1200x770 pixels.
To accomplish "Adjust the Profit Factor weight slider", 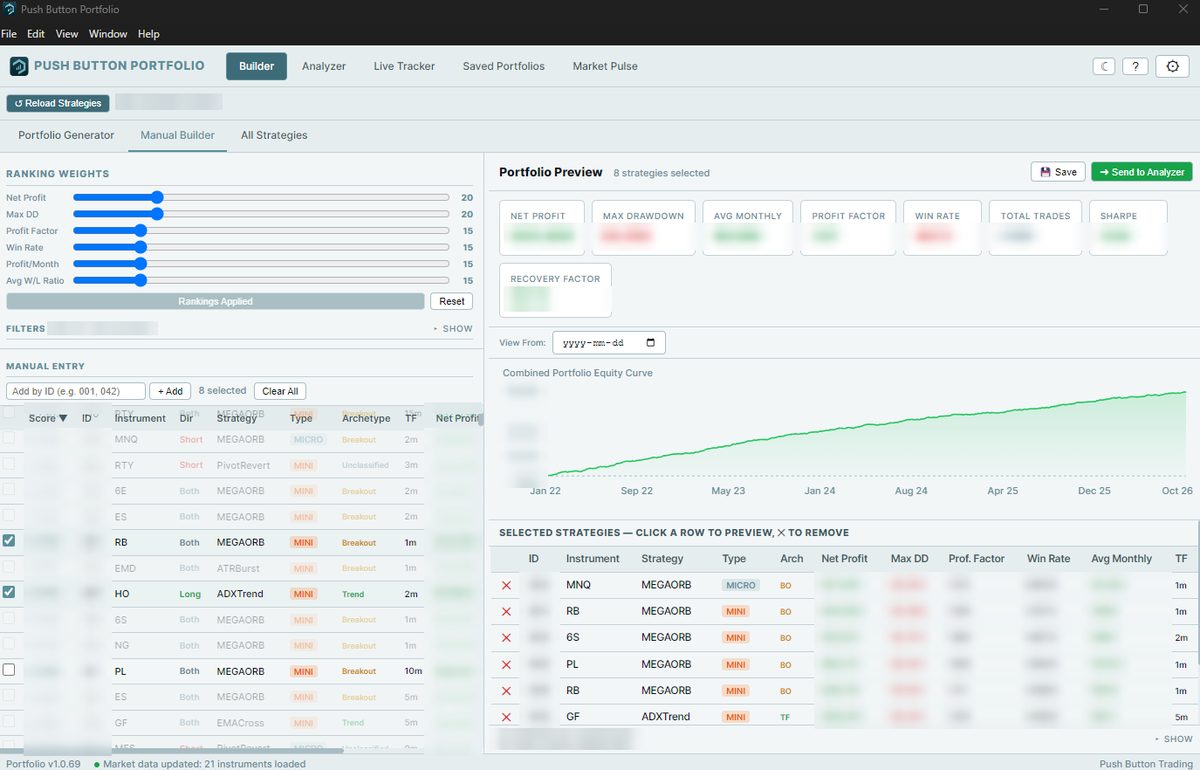I will click(x=261, y=231).
